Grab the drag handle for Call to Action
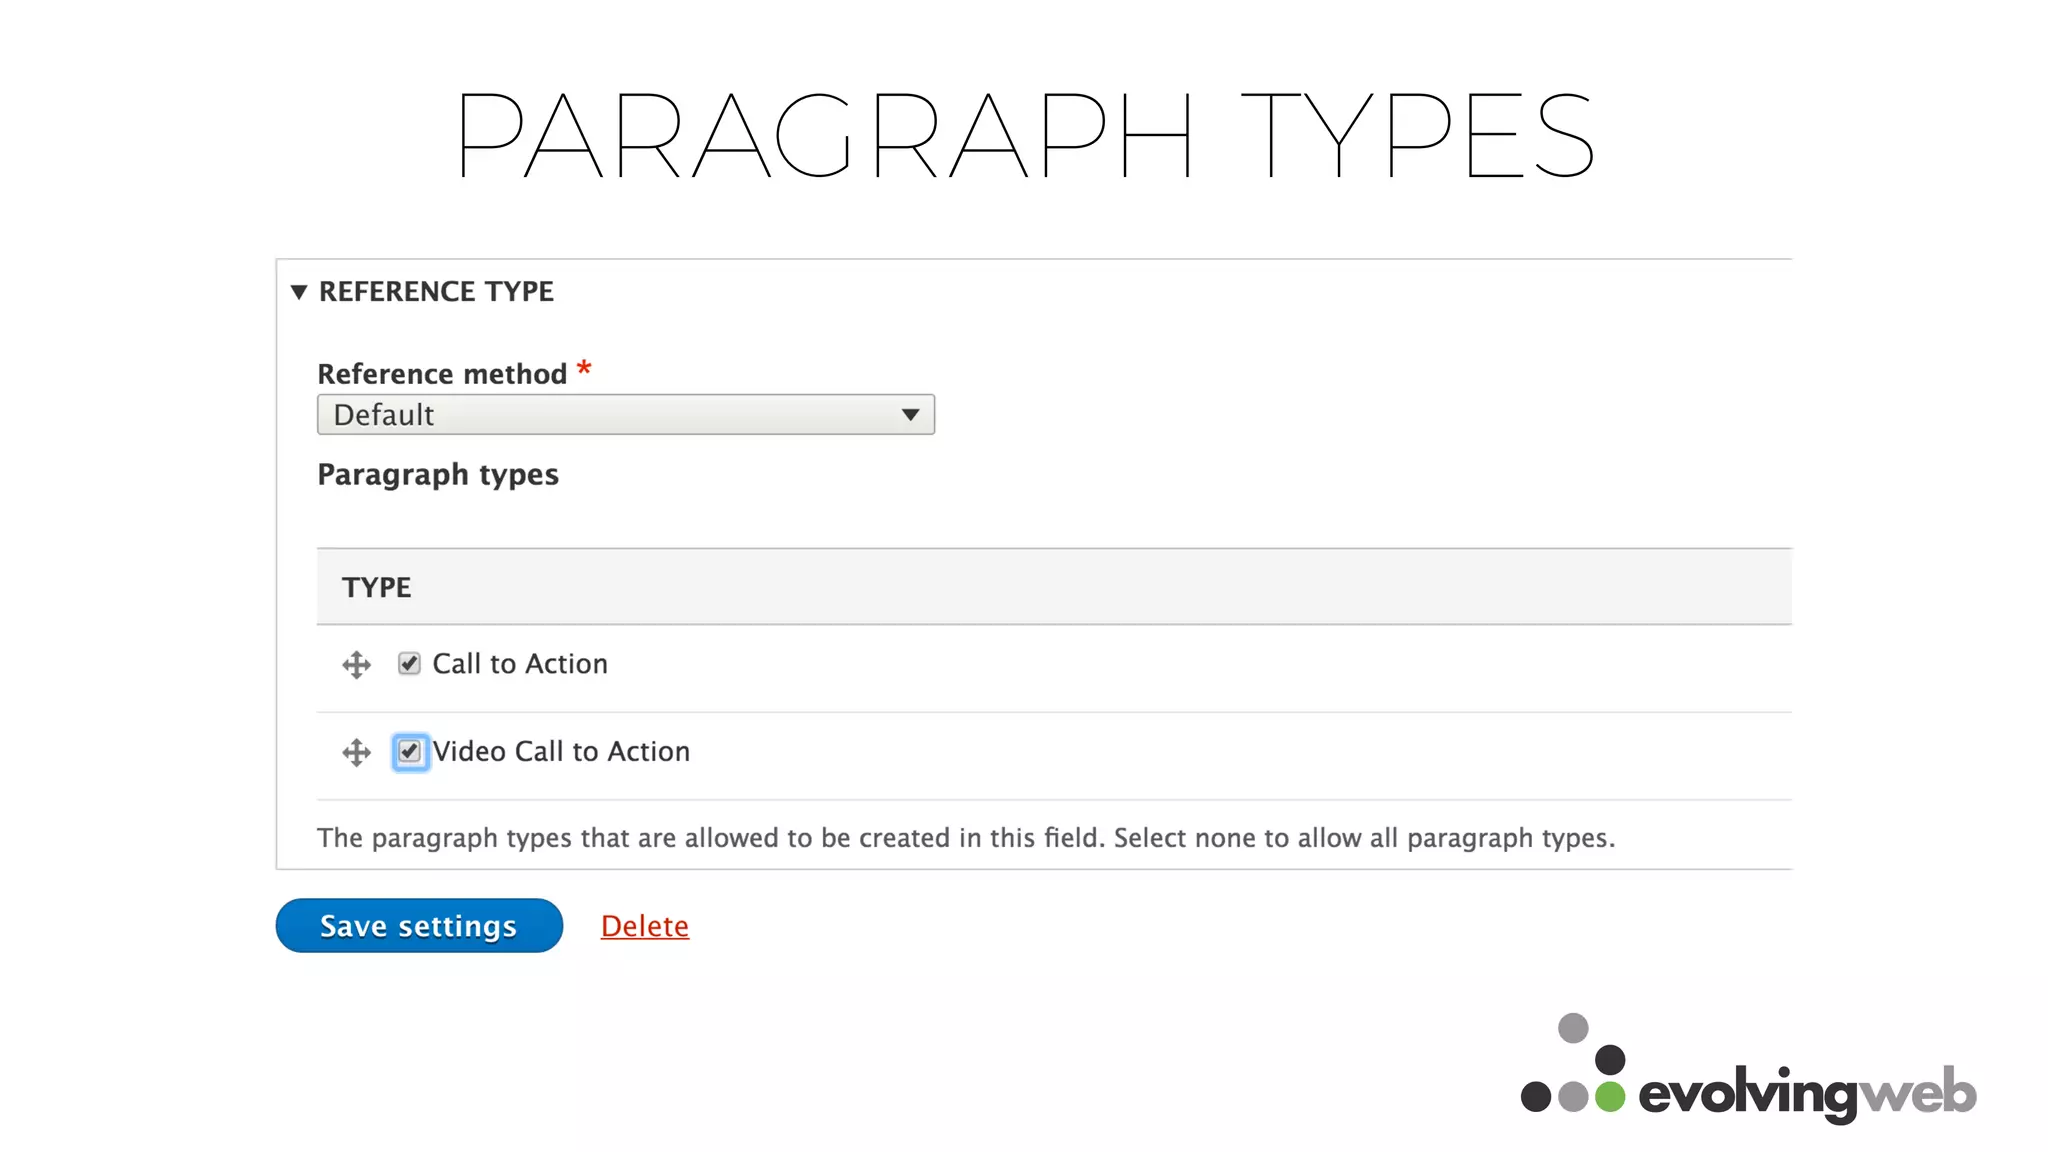The height and width of the screenshot is (1152, 2048). pyautogui.click(x=356, y=665)
